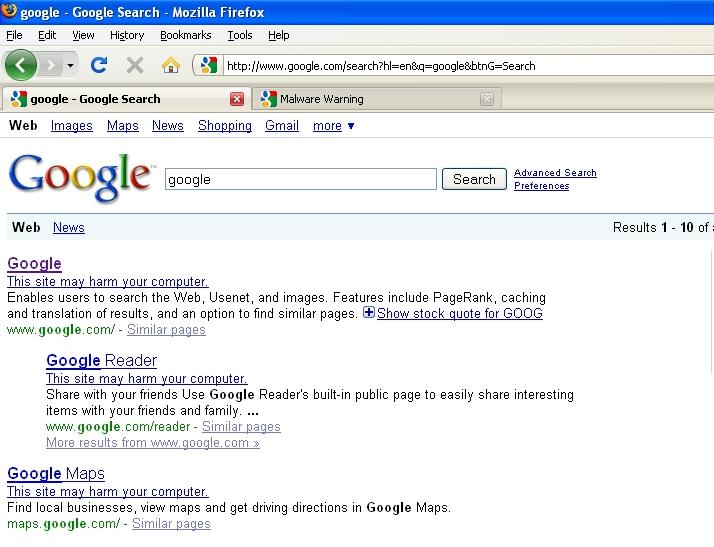
Task: Open the History menu
Action: pos(127,35)
